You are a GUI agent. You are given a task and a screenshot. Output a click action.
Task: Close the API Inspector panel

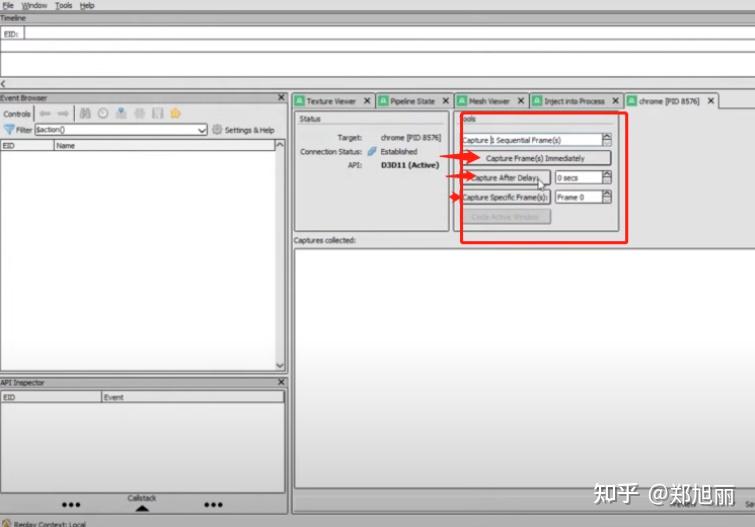point(281,382)
